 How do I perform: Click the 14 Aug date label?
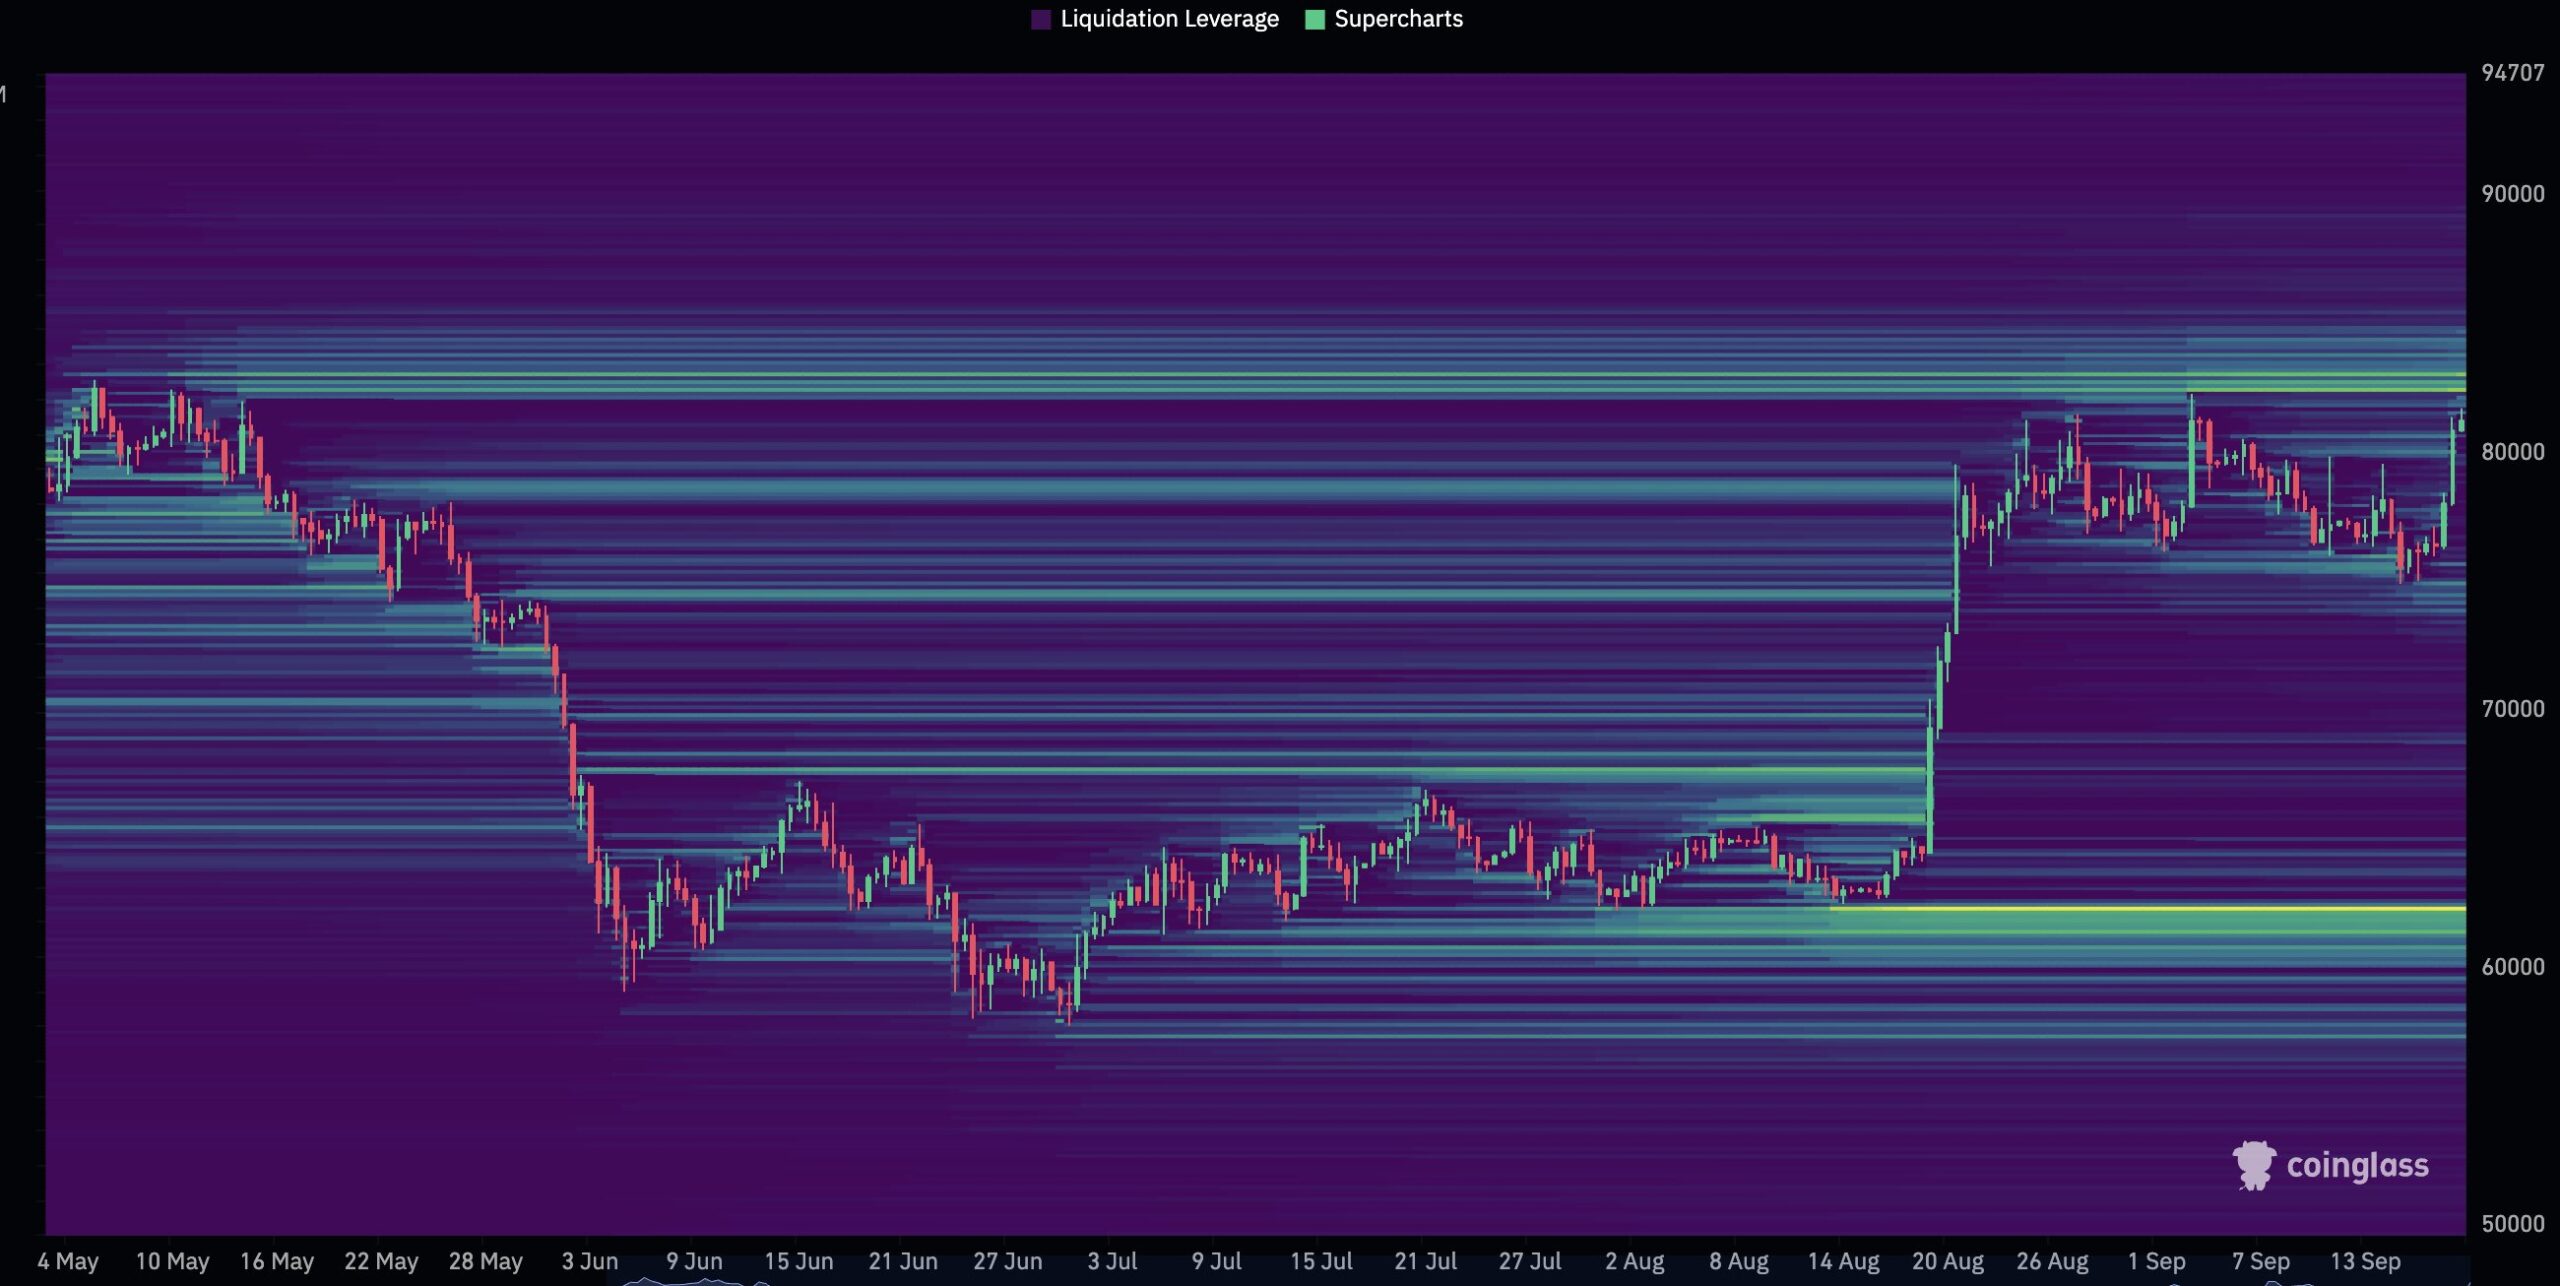point(1844,1261)
